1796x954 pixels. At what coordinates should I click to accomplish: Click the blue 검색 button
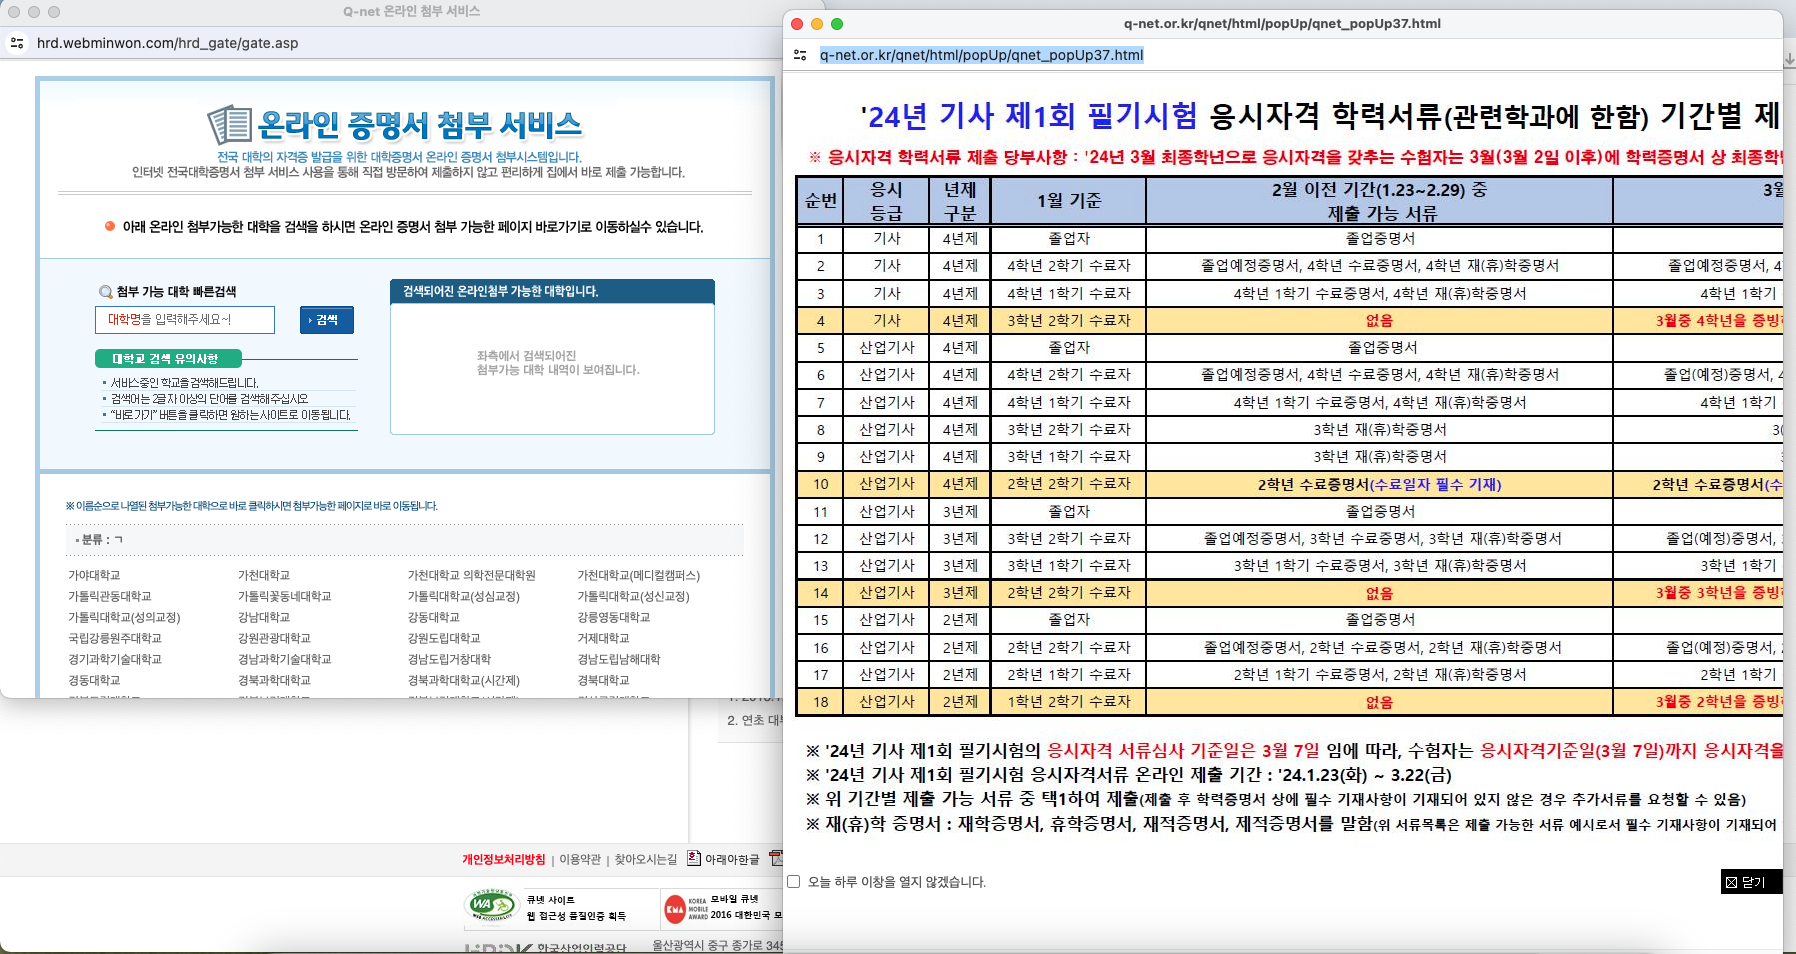point(327,320)
